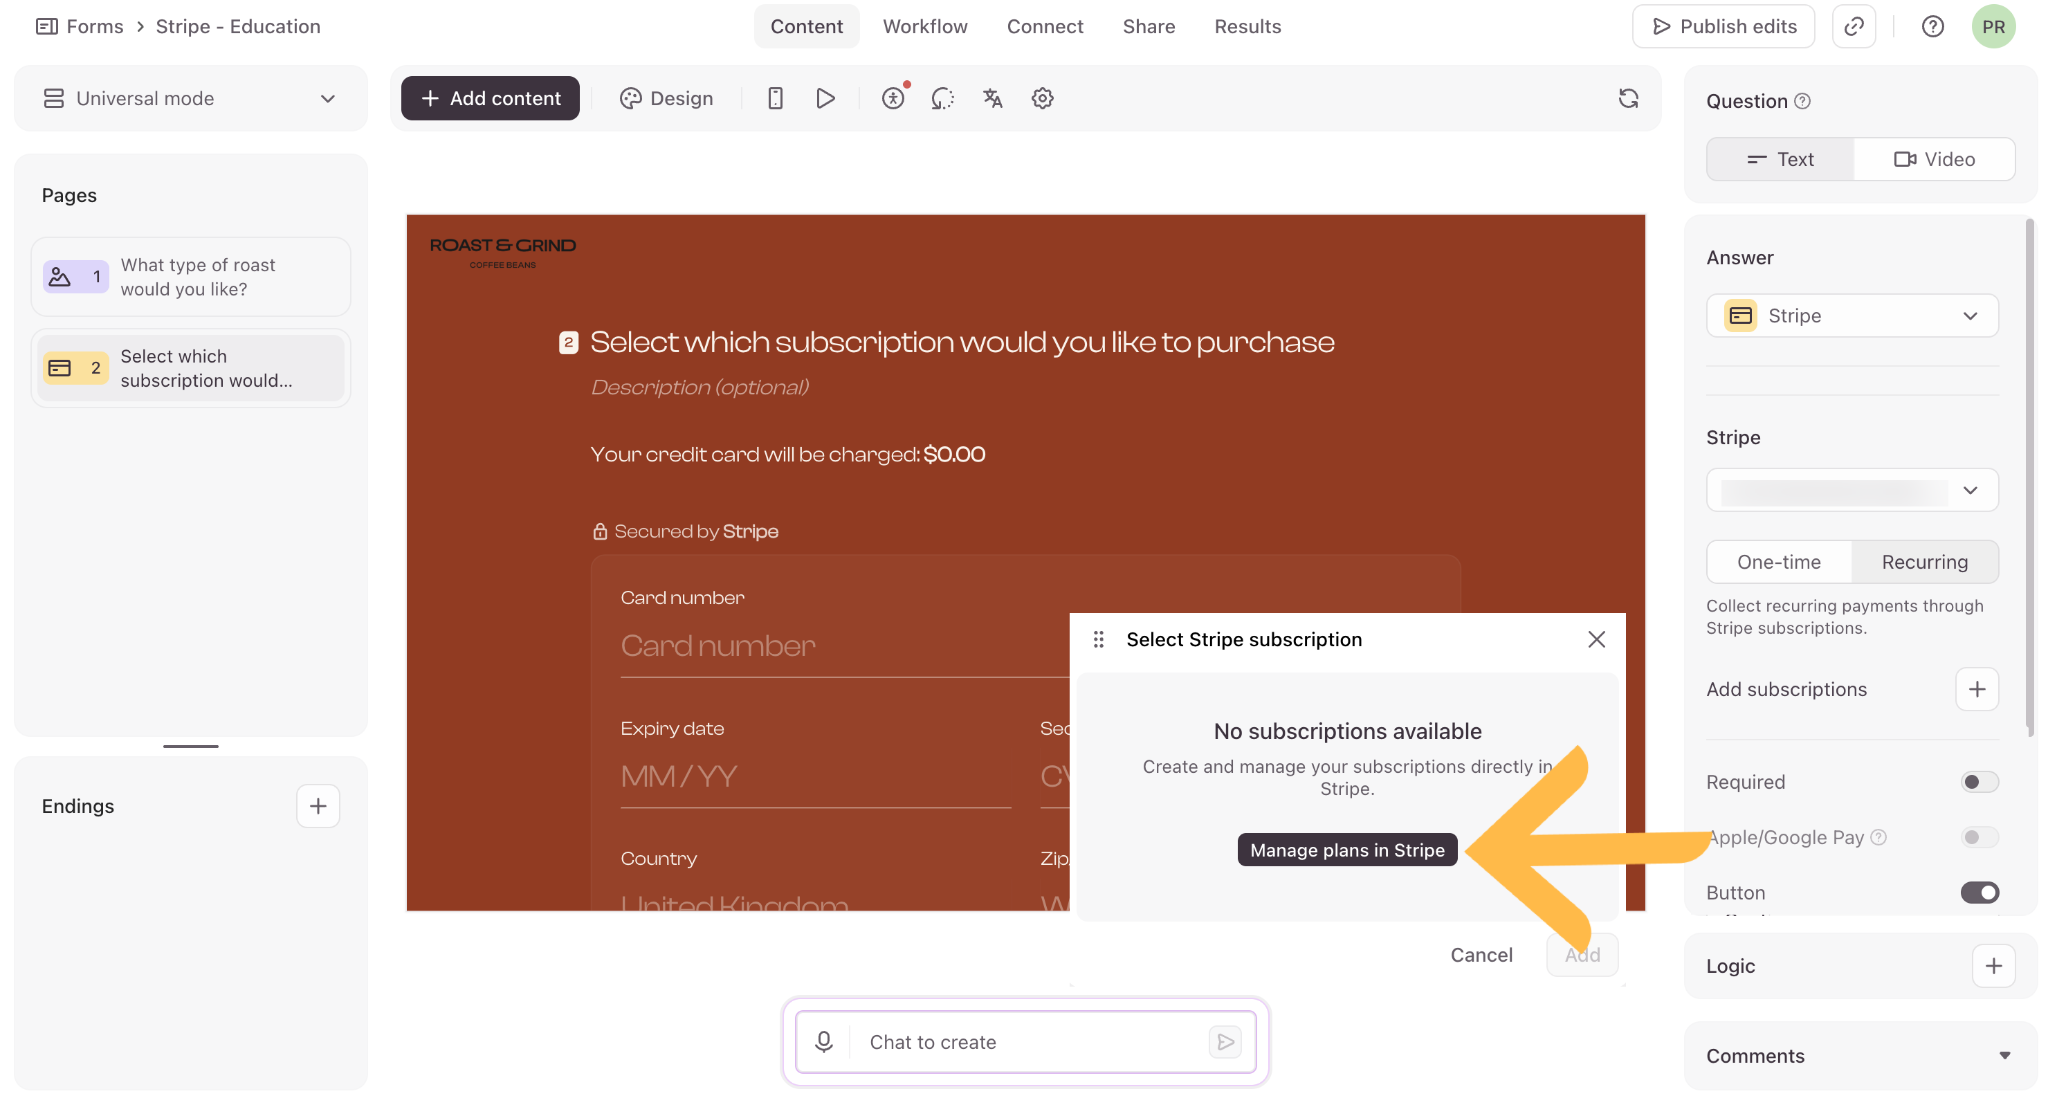The image size is (2048, 1101).
Task: Open mobile preview icon in toolbar
Action: [775, 98]
